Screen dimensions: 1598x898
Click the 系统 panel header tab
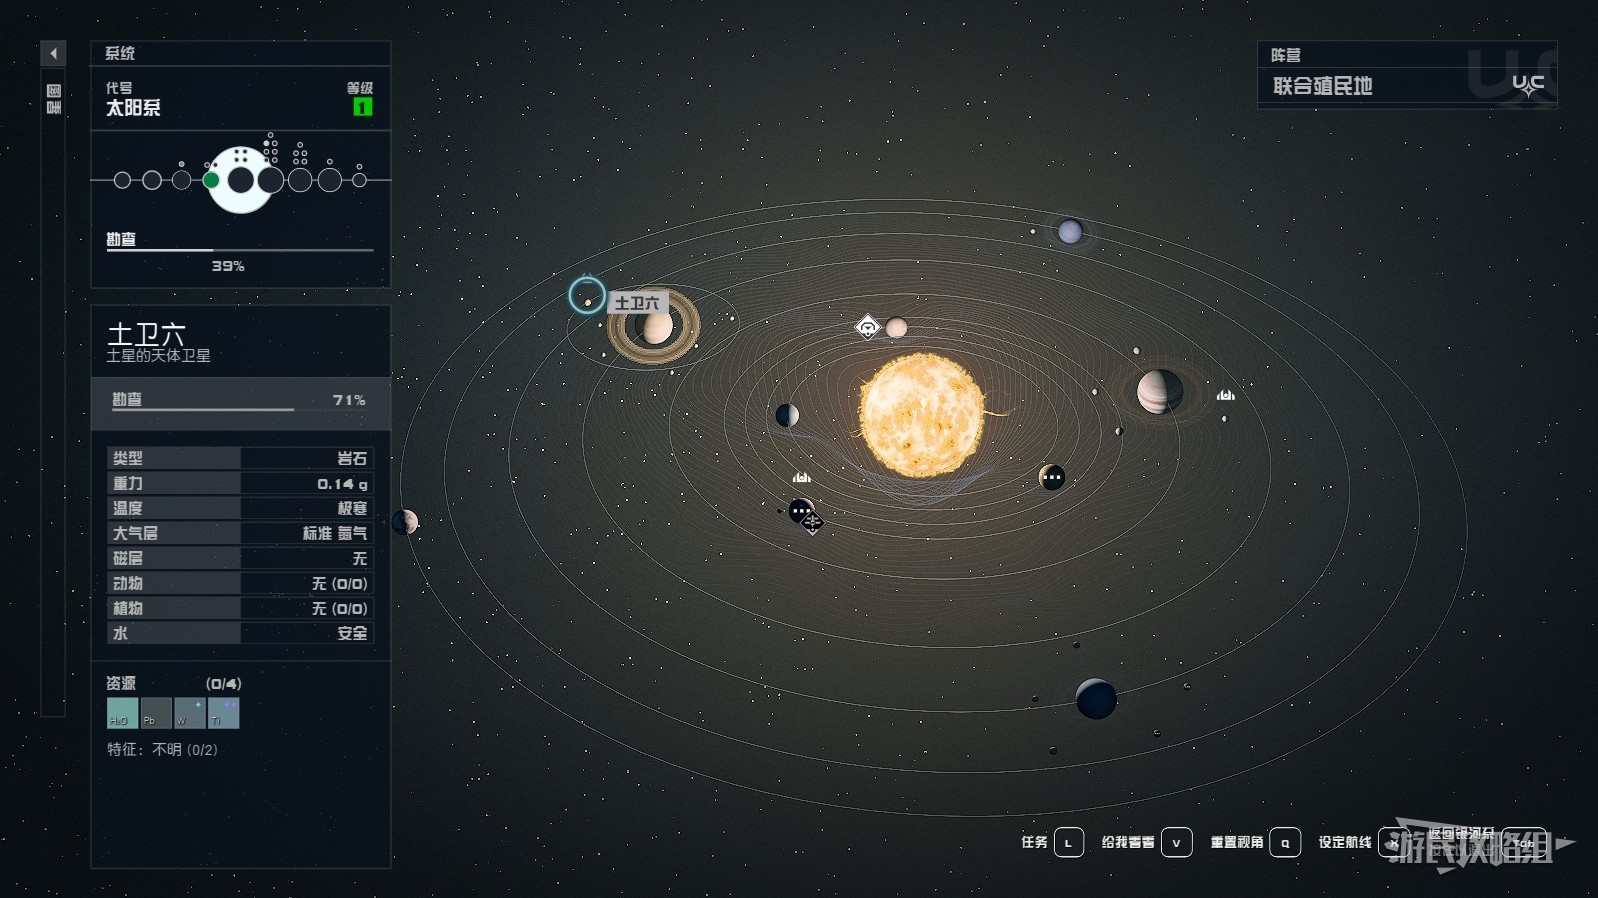pos(240,53)
